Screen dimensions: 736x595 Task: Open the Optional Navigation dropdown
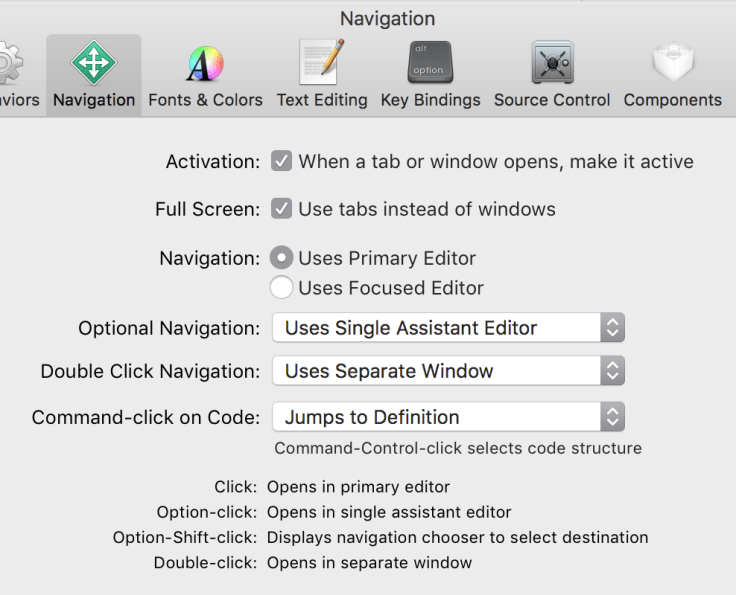point(448,328)
